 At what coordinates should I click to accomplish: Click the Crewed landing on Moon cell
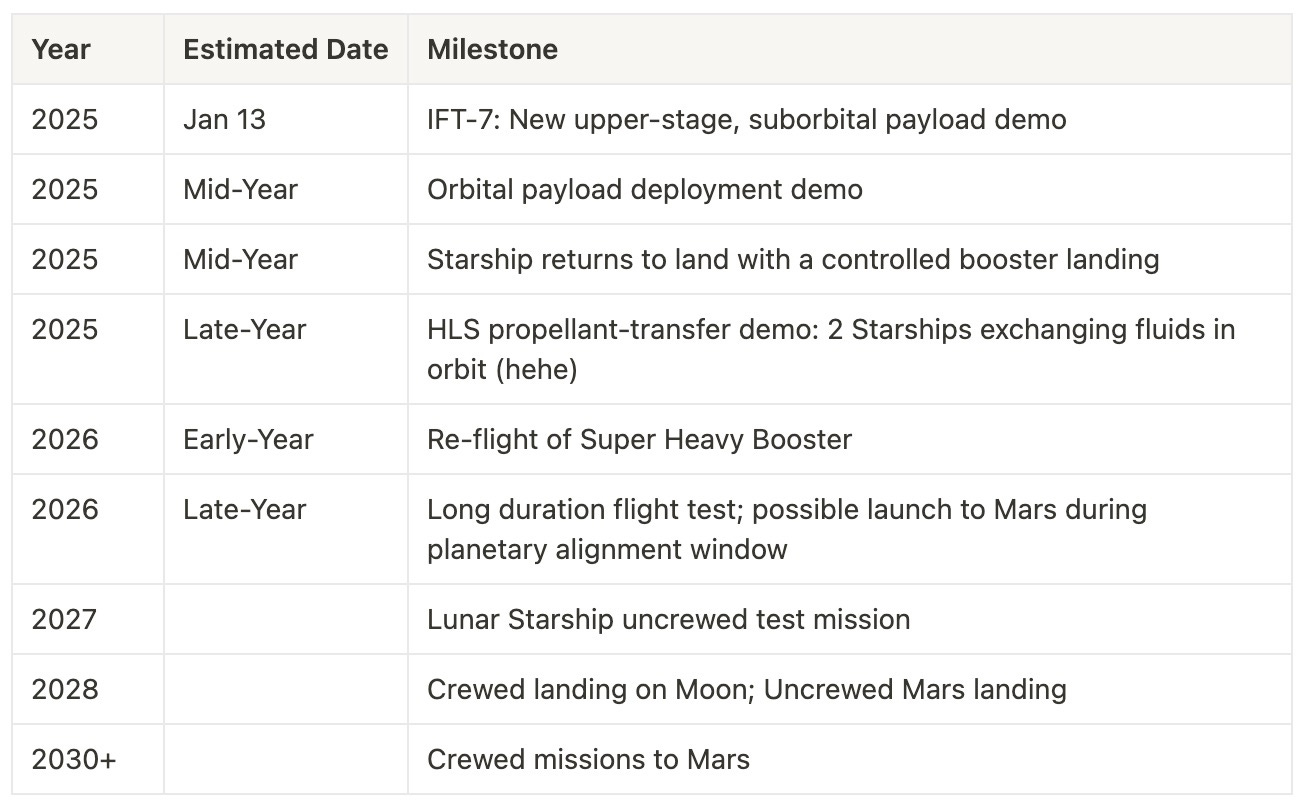(849, 690)
